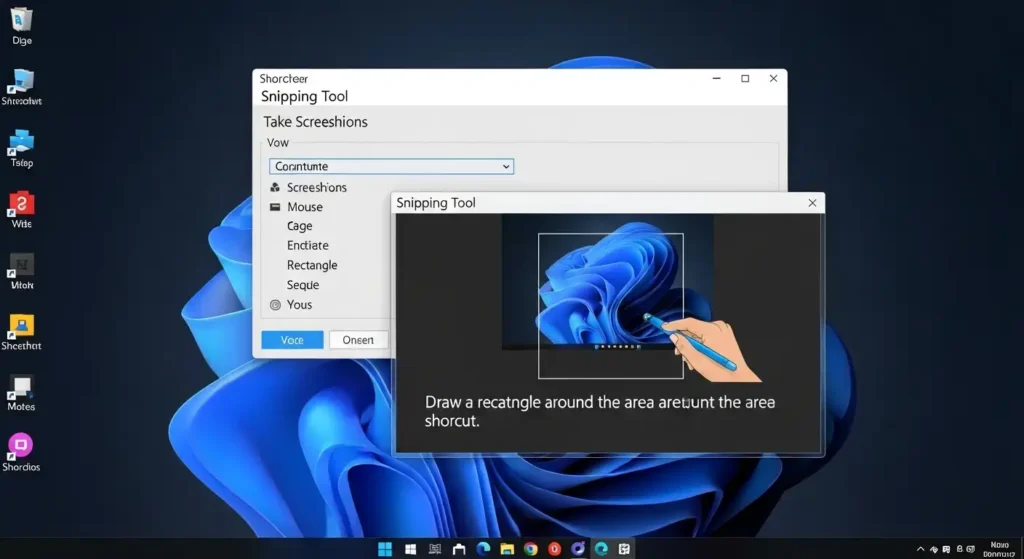The image size is (1024, 559).
Task: Open the pink Shordios desktop shortcut
Action: pyautogui.click(x=22, y=453)
